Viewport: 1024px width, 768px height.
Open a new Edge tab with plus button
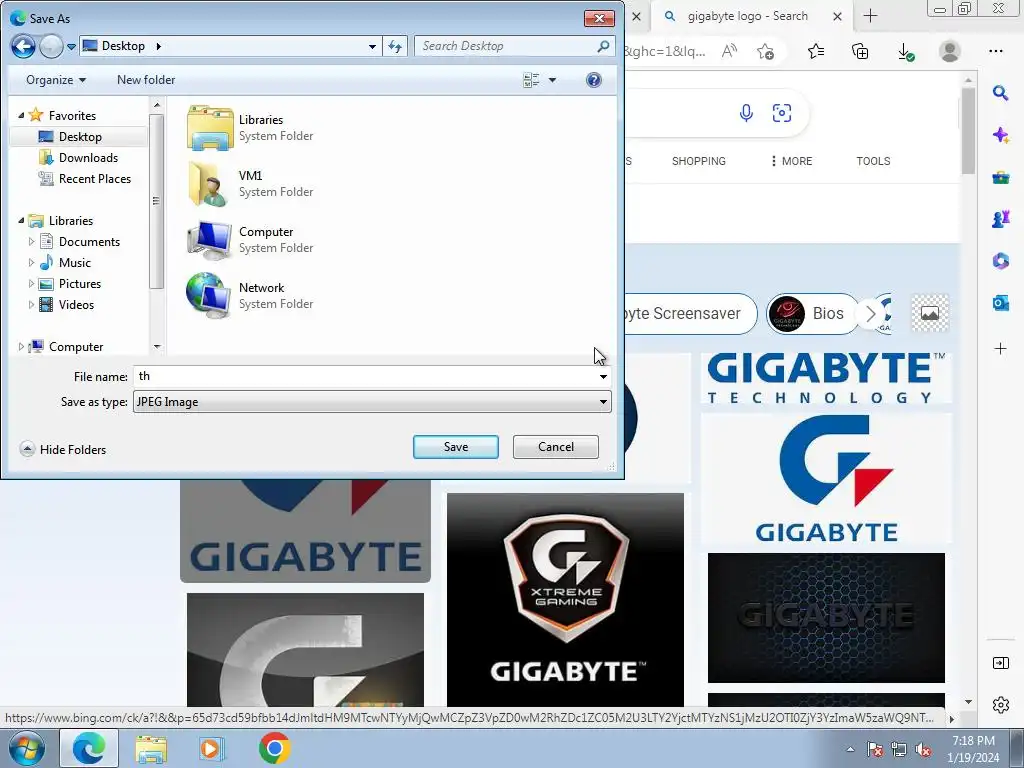tap(871, 16)
